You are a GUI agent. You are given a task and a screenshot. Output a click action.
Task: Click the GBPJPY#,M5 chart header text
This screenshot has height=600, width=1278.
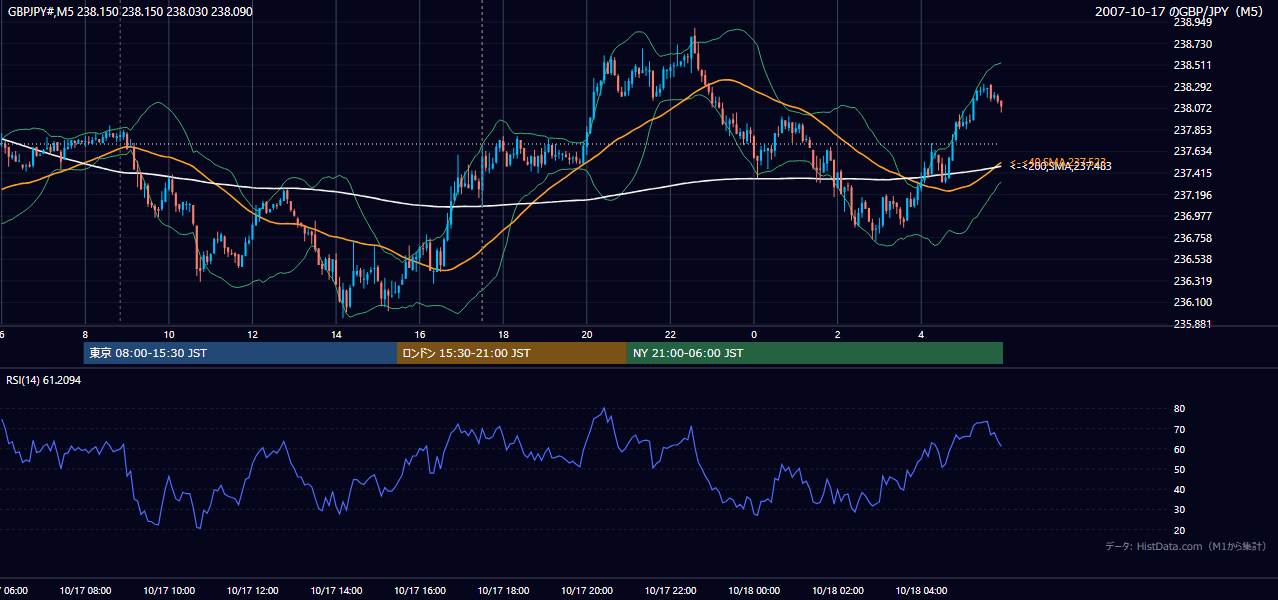click(130, 12)
